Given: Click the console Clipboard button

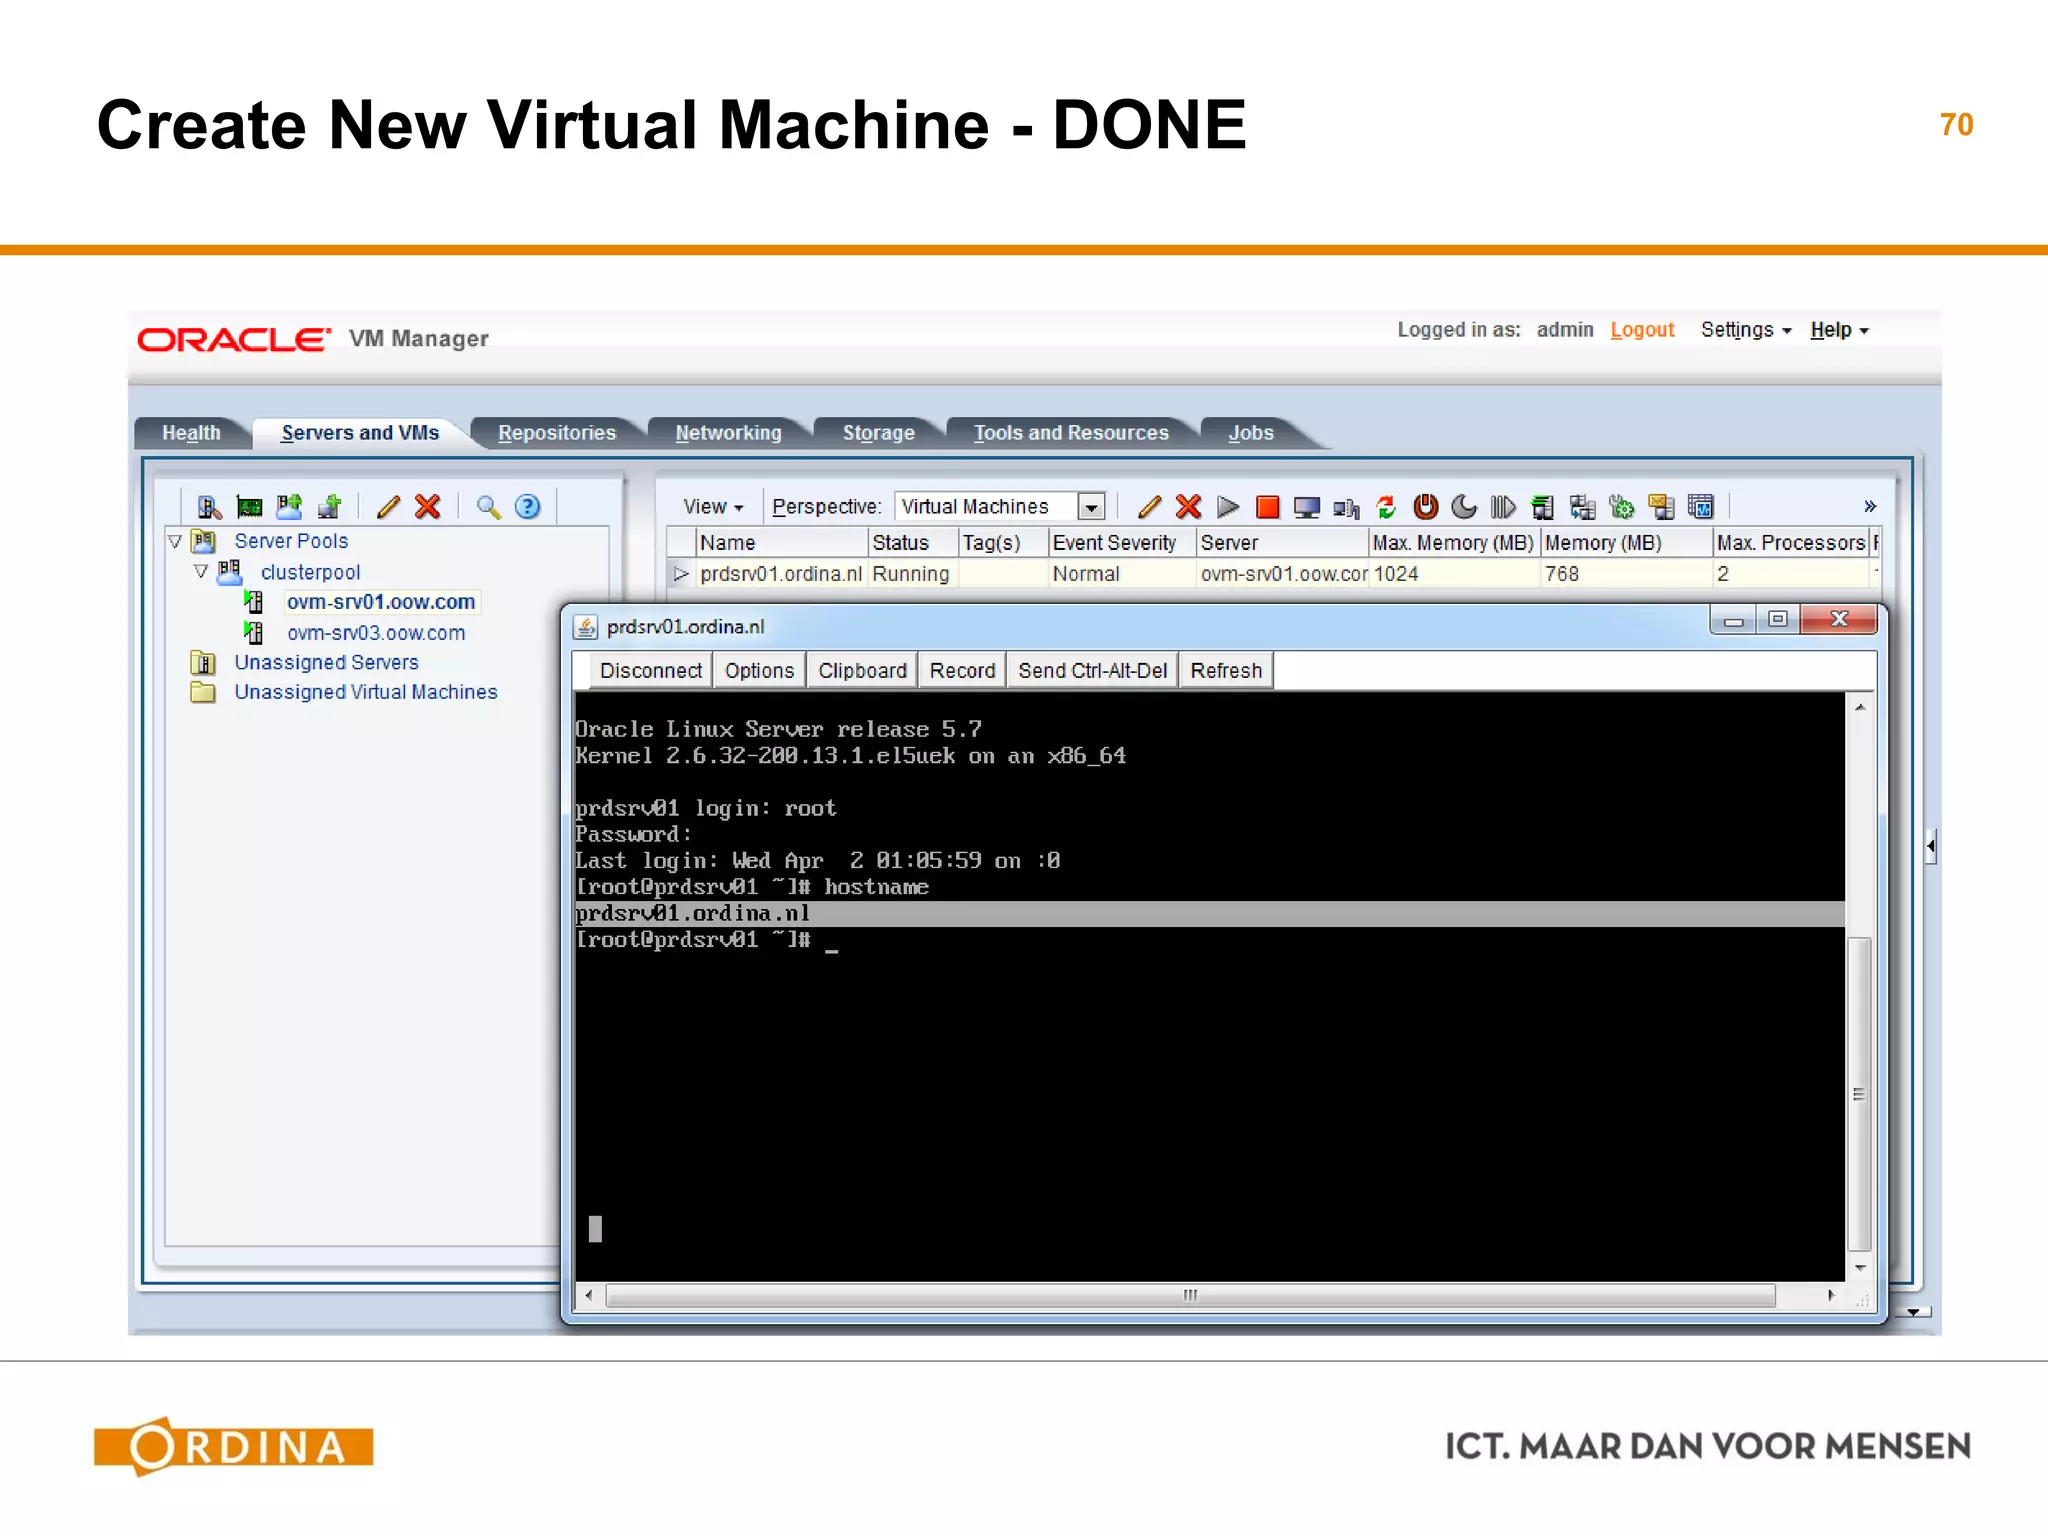Looking at the screenshot, I should click(x=862, y=670).
